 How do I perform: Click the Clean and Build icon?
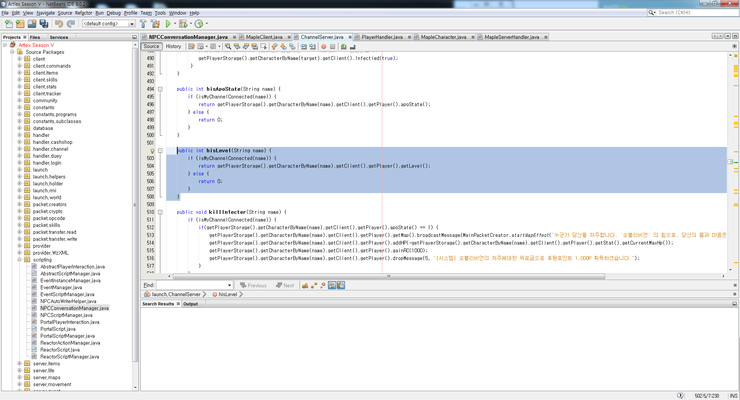[x=155, y=24]
